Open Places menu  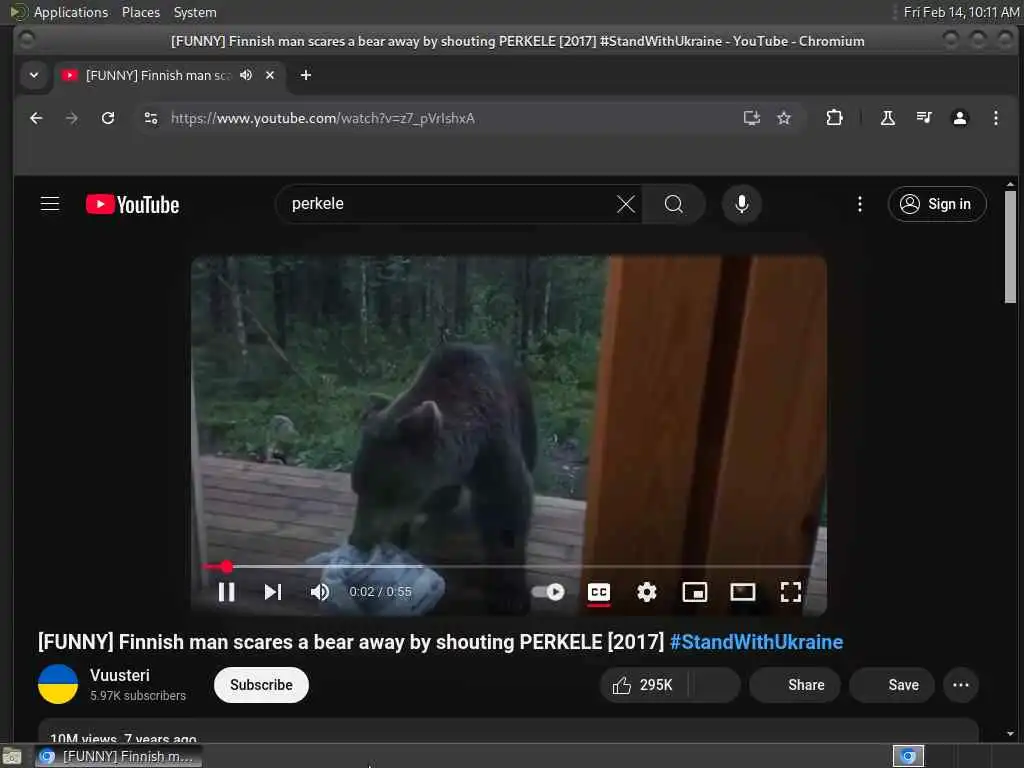tap(140, 12)
